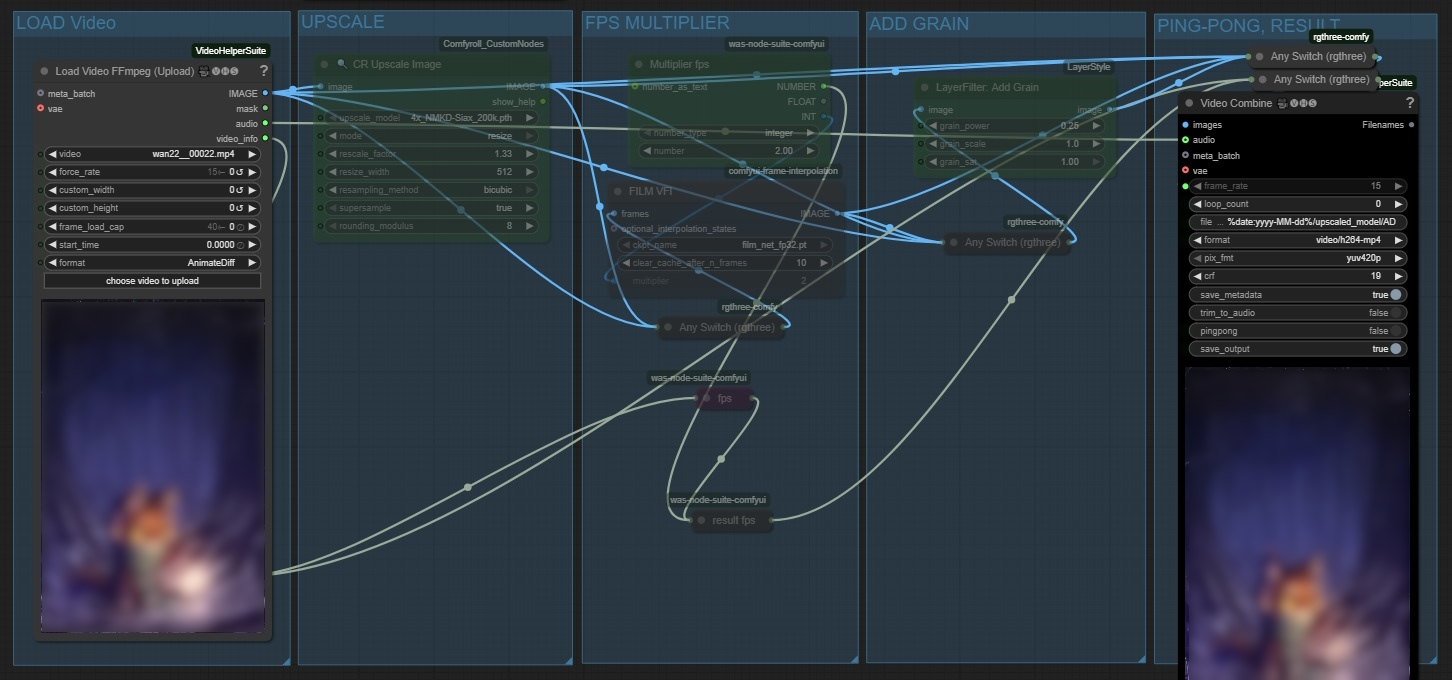Image resolution: width=1452 pixels, height=680 pixels.
Task: Open help question mark on Video Combine
Action: (x=1410, y=103)
